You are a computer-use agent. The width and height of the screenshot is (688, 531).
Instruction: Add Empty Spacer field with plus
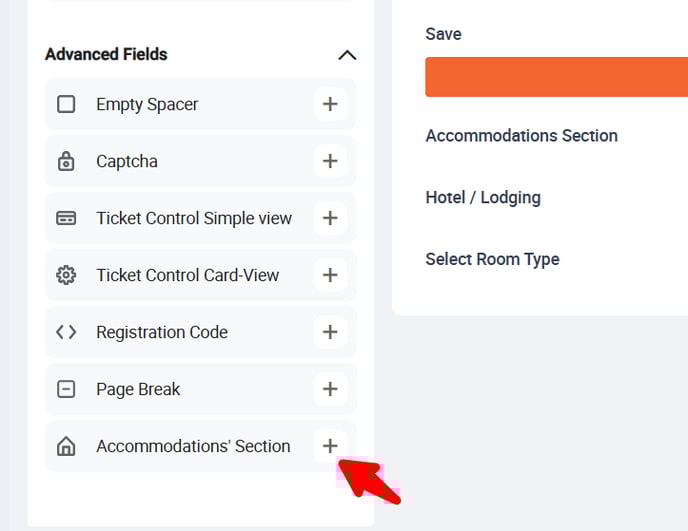tap(330, 104)
